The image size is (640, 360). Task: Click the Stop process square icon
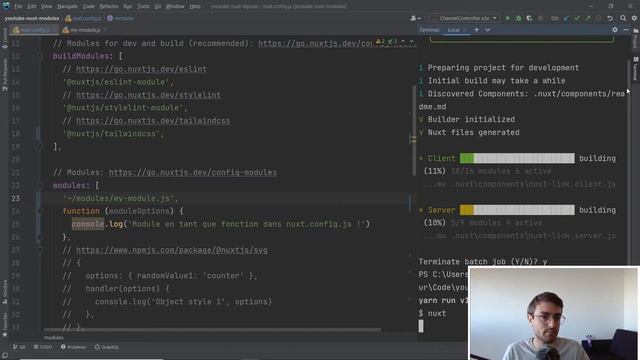coord(540,18)
